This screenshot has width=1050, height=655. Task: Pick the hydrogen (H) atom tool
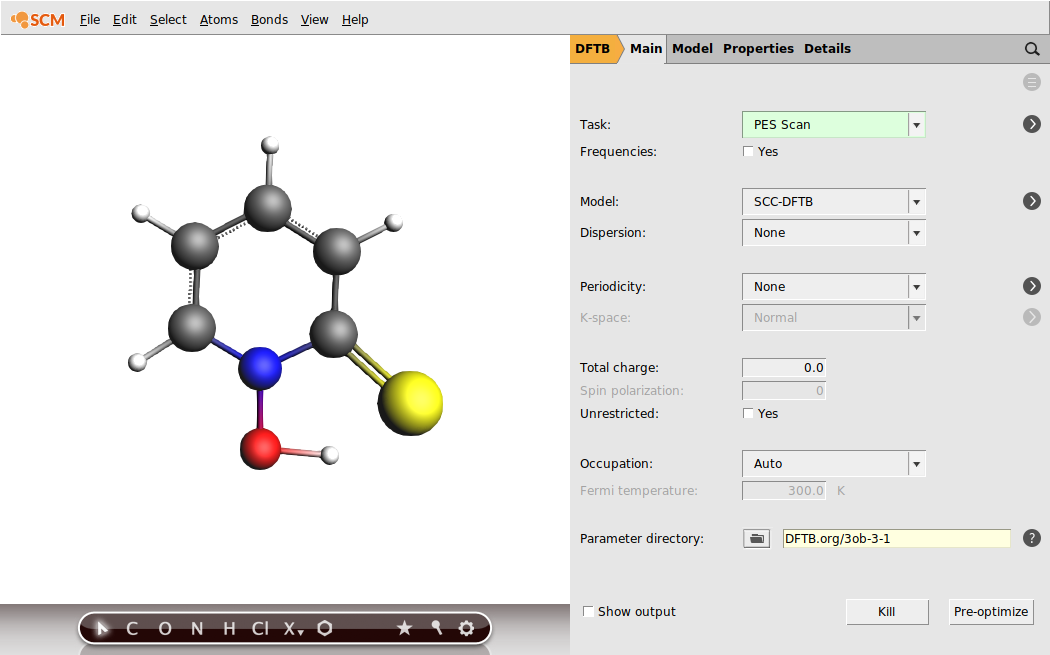229,628
